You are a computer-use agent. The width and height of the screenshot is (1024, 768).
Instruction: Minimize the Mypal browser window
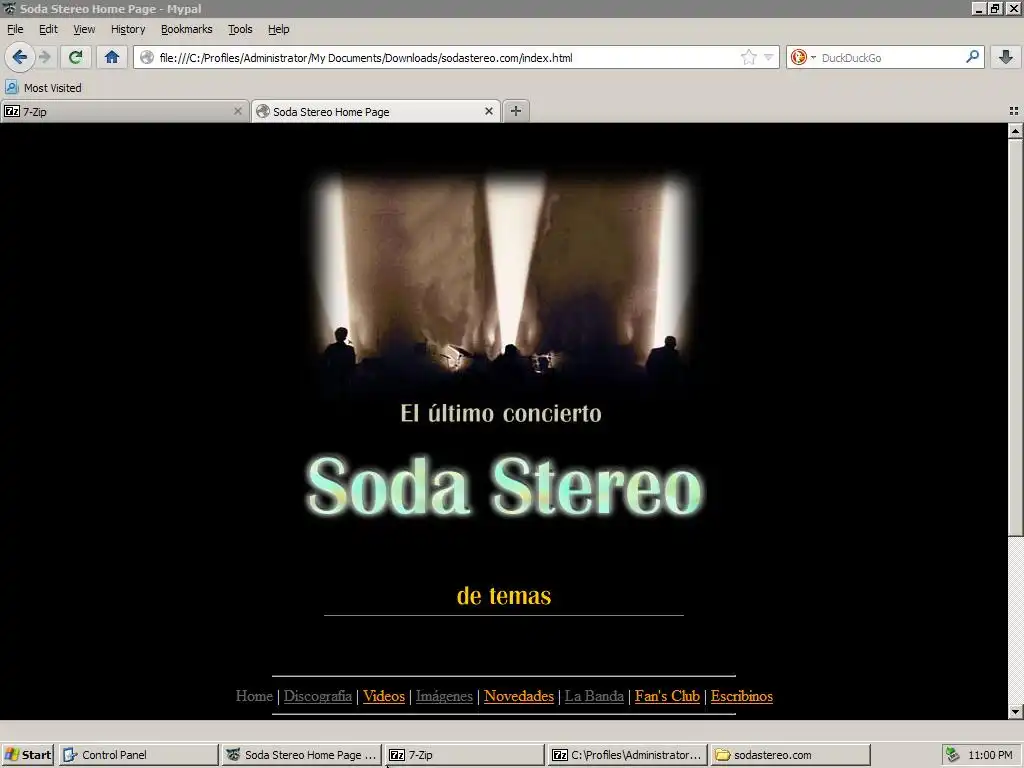[978, 8]
